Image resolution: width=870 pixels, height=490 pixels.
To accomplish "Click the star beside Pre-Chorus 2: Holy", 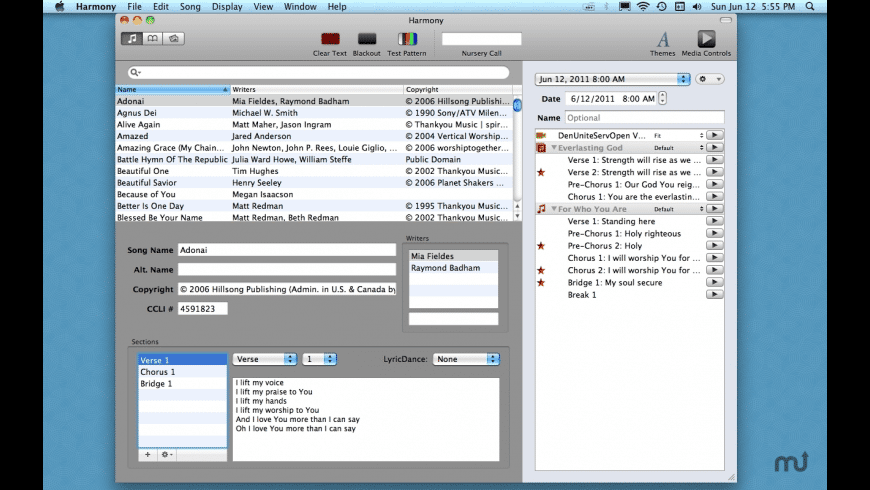I will 541,245.
